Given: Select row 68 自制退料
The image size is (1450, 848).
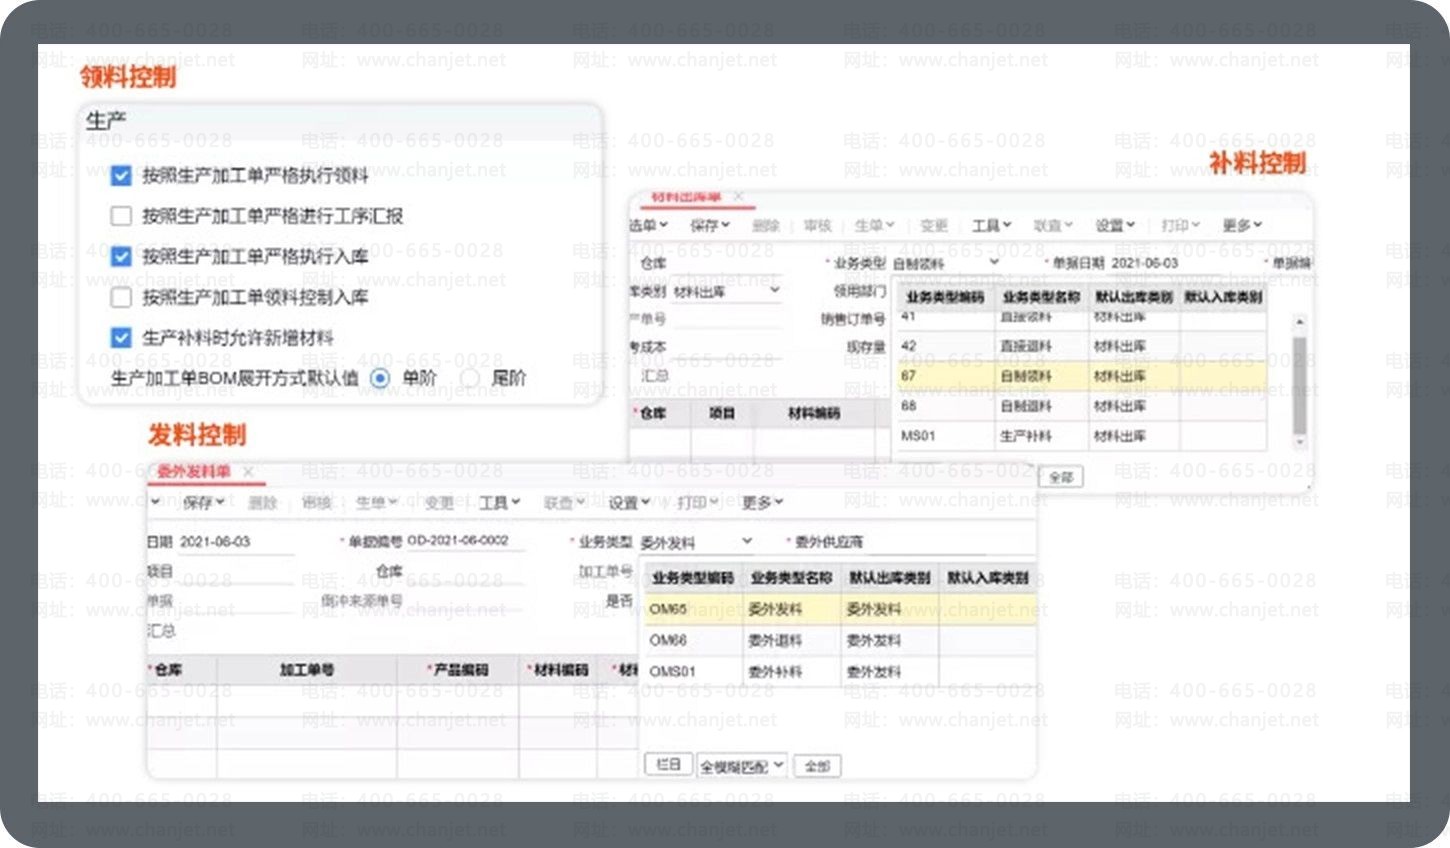Looking at the screenshot, I should point(1082,406).
